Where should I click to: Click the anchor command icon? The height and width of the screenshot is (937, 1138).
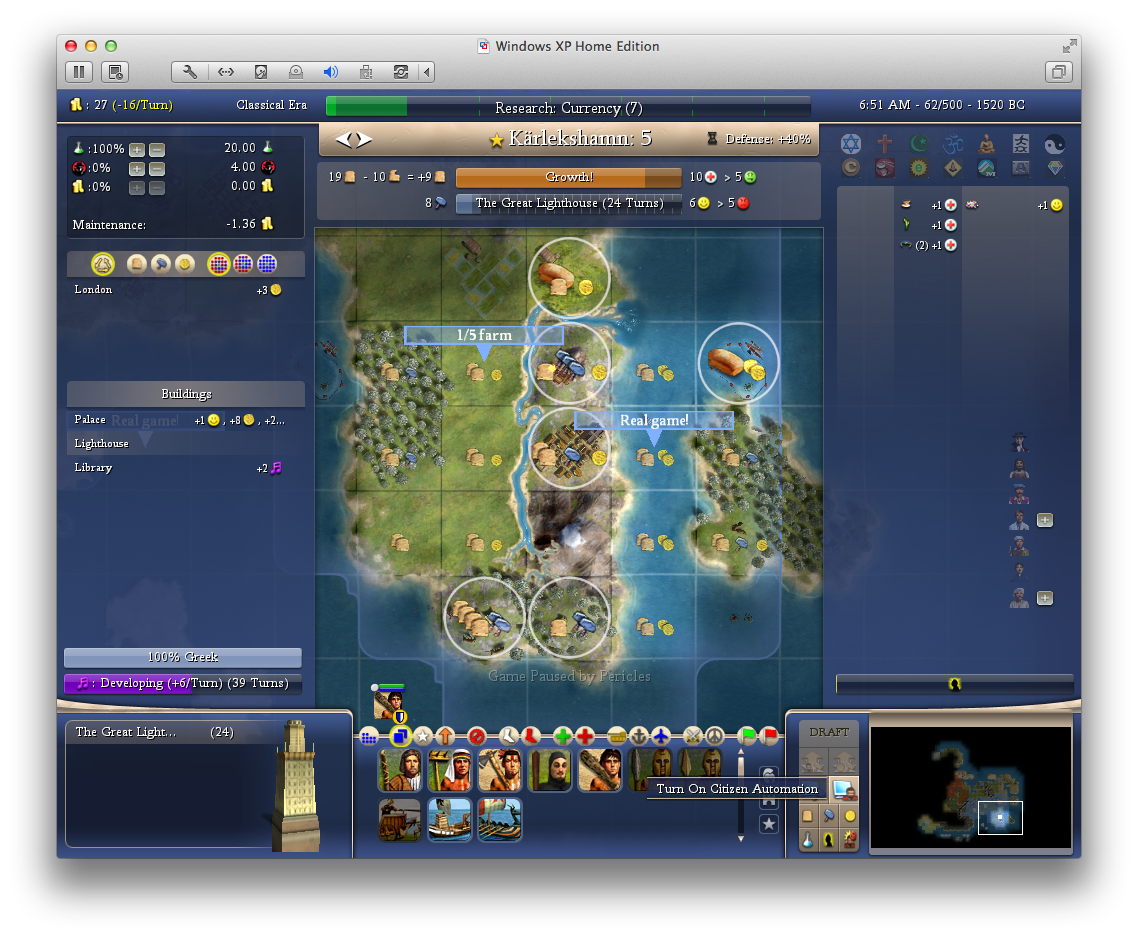click(639, 736)
